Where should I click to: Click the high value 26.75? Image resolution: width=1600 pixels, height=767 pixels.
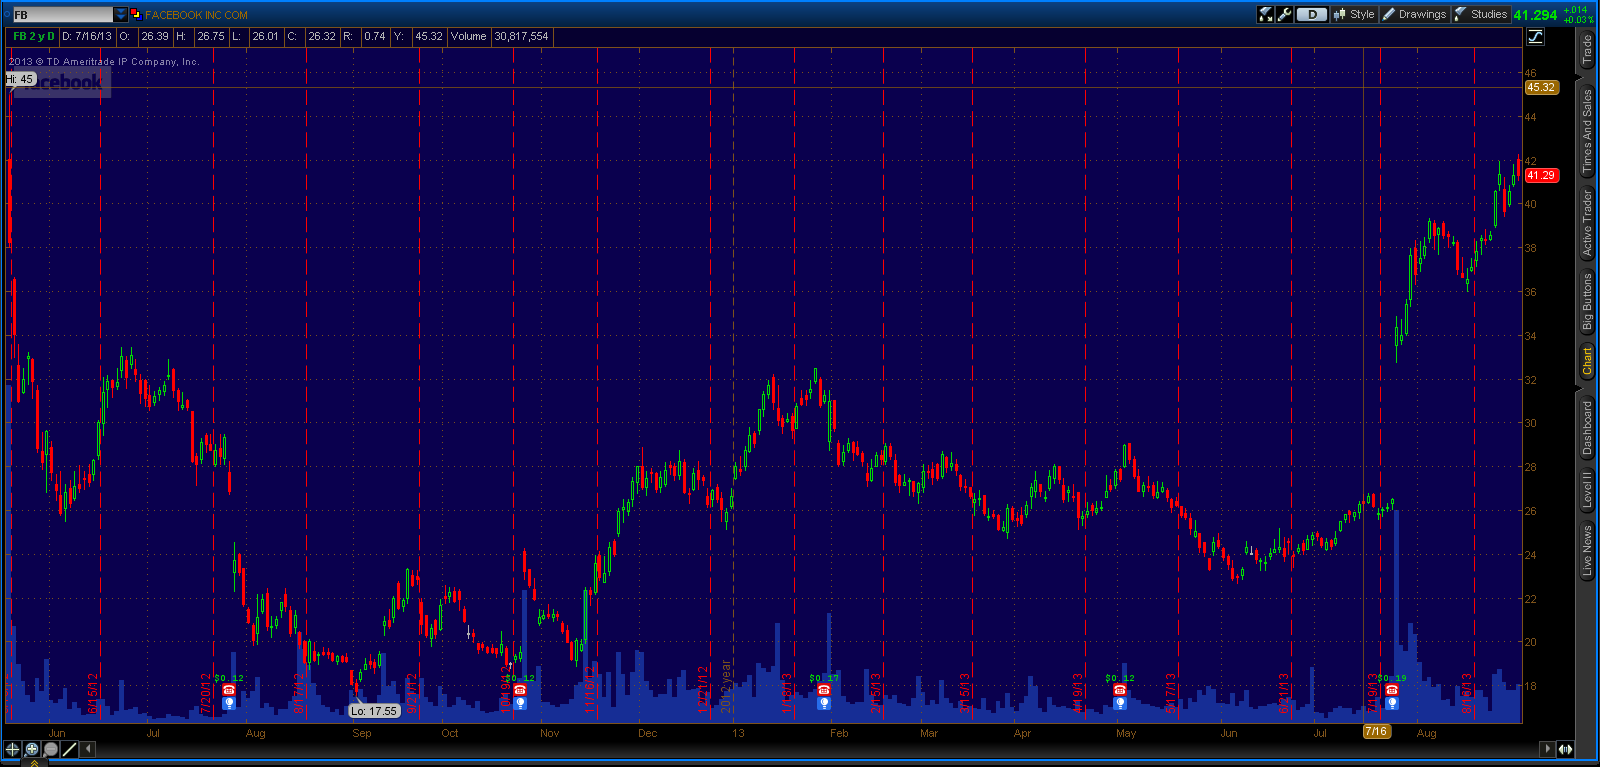(x=210, y=36)
